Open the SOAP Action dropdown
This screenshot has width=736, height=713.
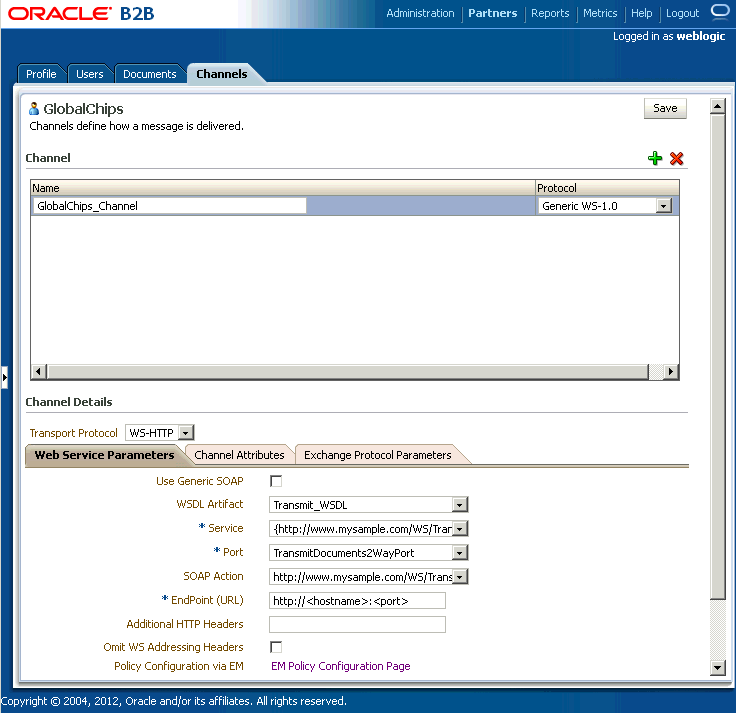460,577
